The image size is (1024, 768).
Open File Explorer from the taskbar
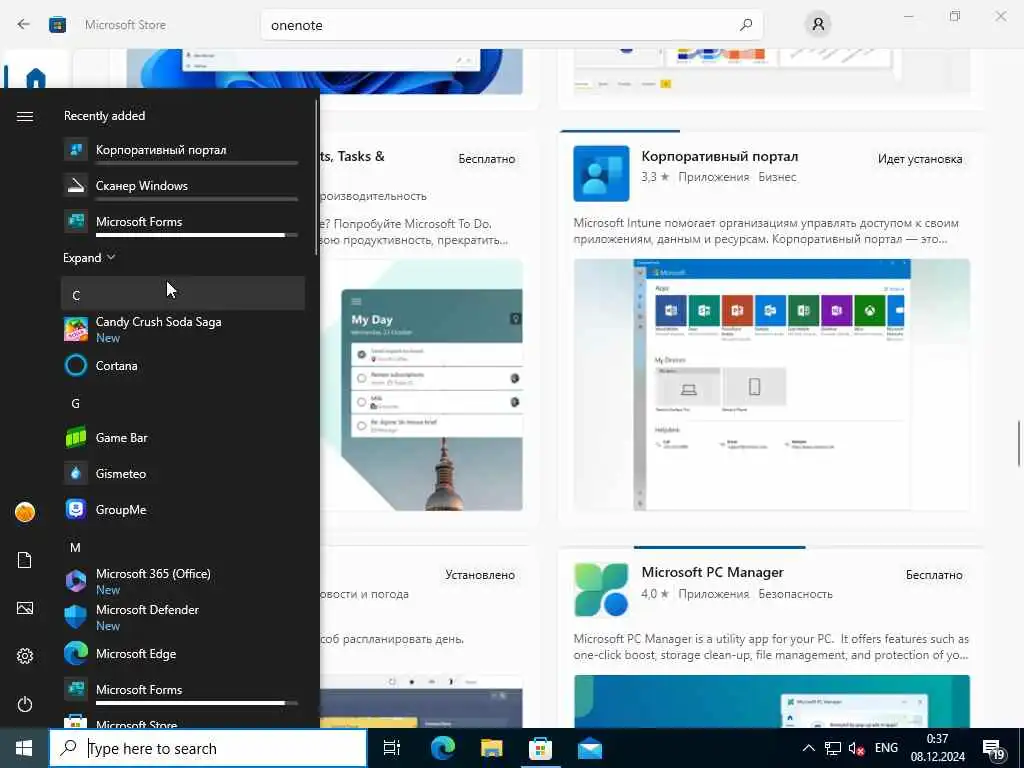tap(491, 748)
